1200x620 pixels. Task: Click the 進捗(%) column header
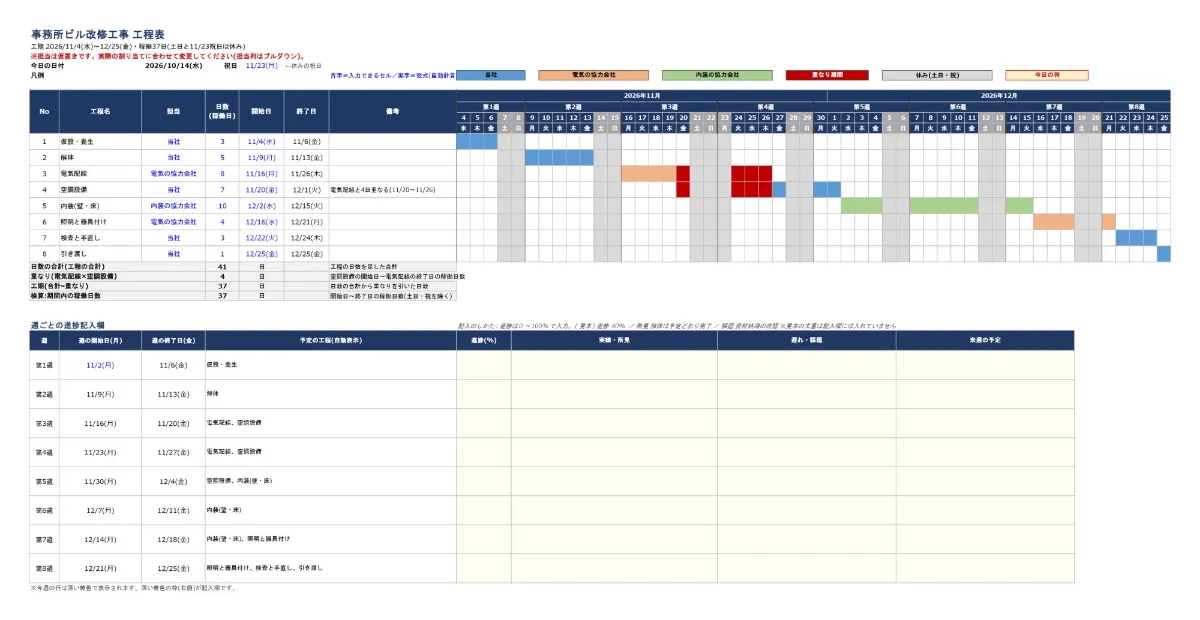(x=484, y=341)
